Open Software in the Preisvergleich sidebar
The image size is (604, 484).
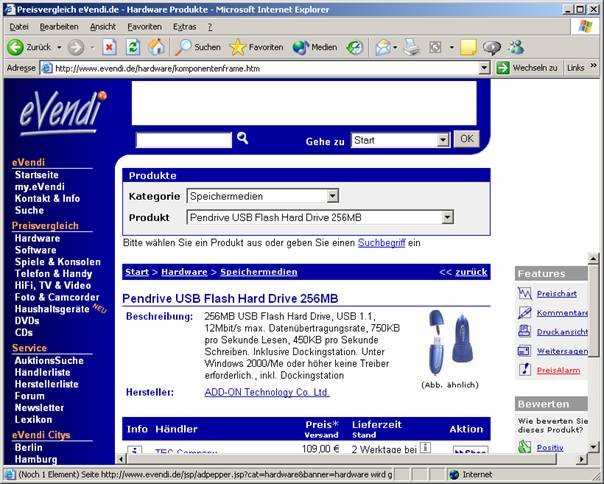35,250
